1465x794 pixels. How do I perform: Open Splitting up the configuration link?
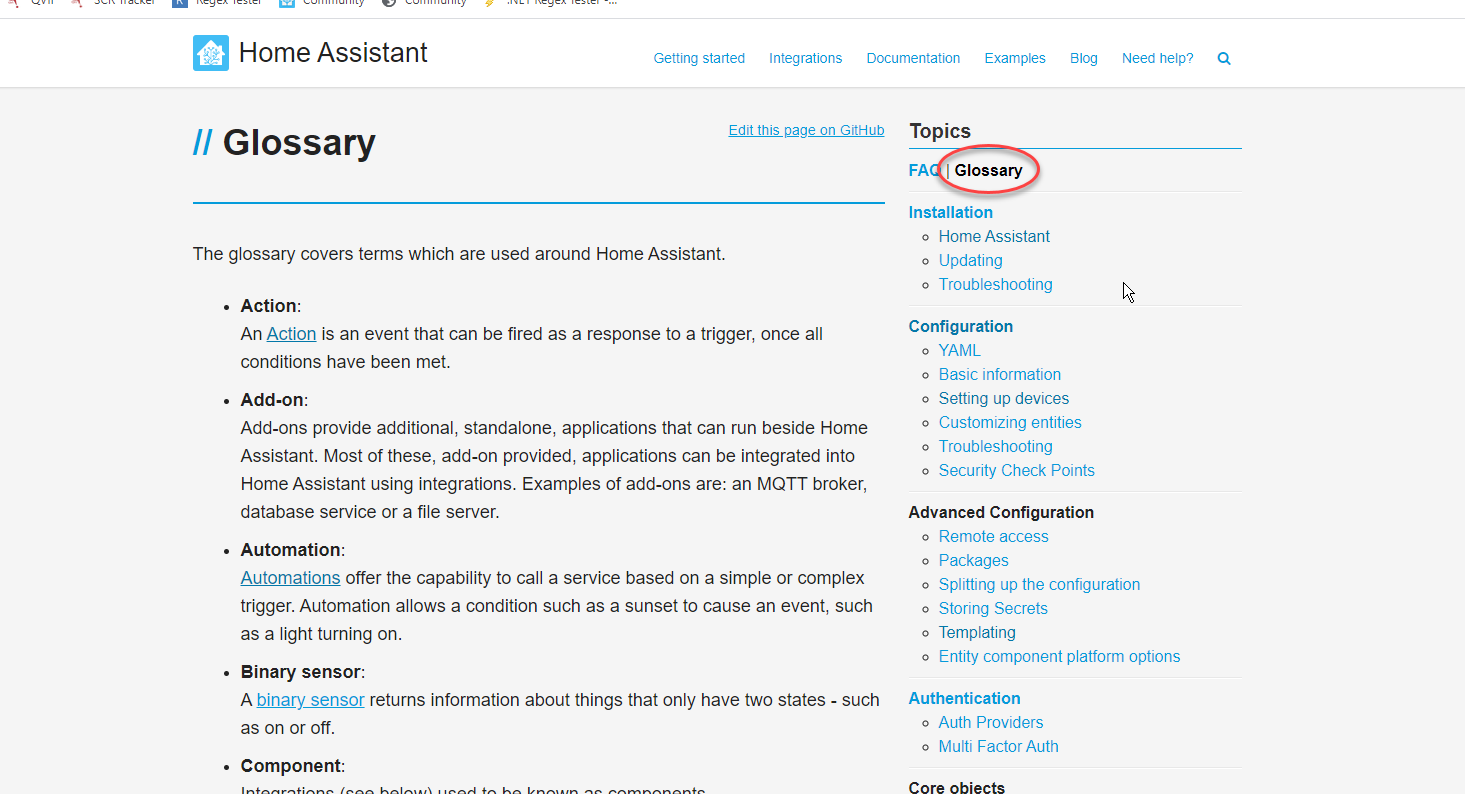[1040, 584]
